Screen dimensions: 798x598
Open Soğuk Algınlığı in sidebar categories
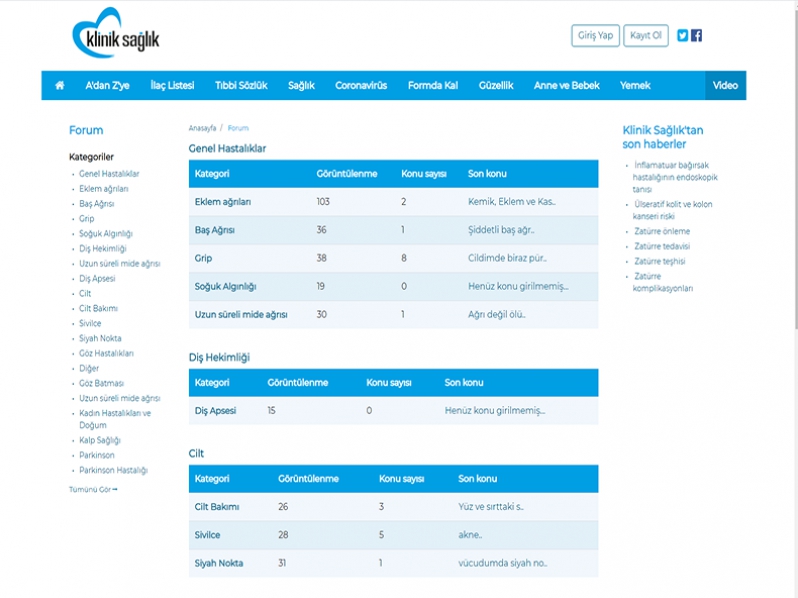(105, 234)
